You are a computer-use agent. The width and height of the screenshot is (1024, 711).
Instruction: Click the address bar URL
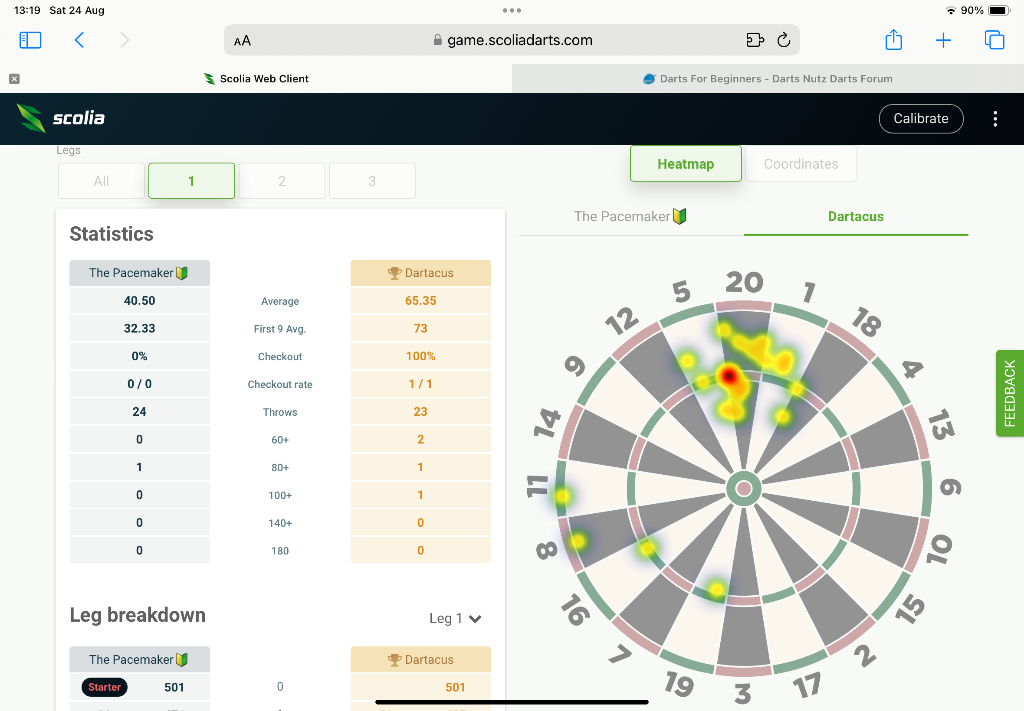520,40
